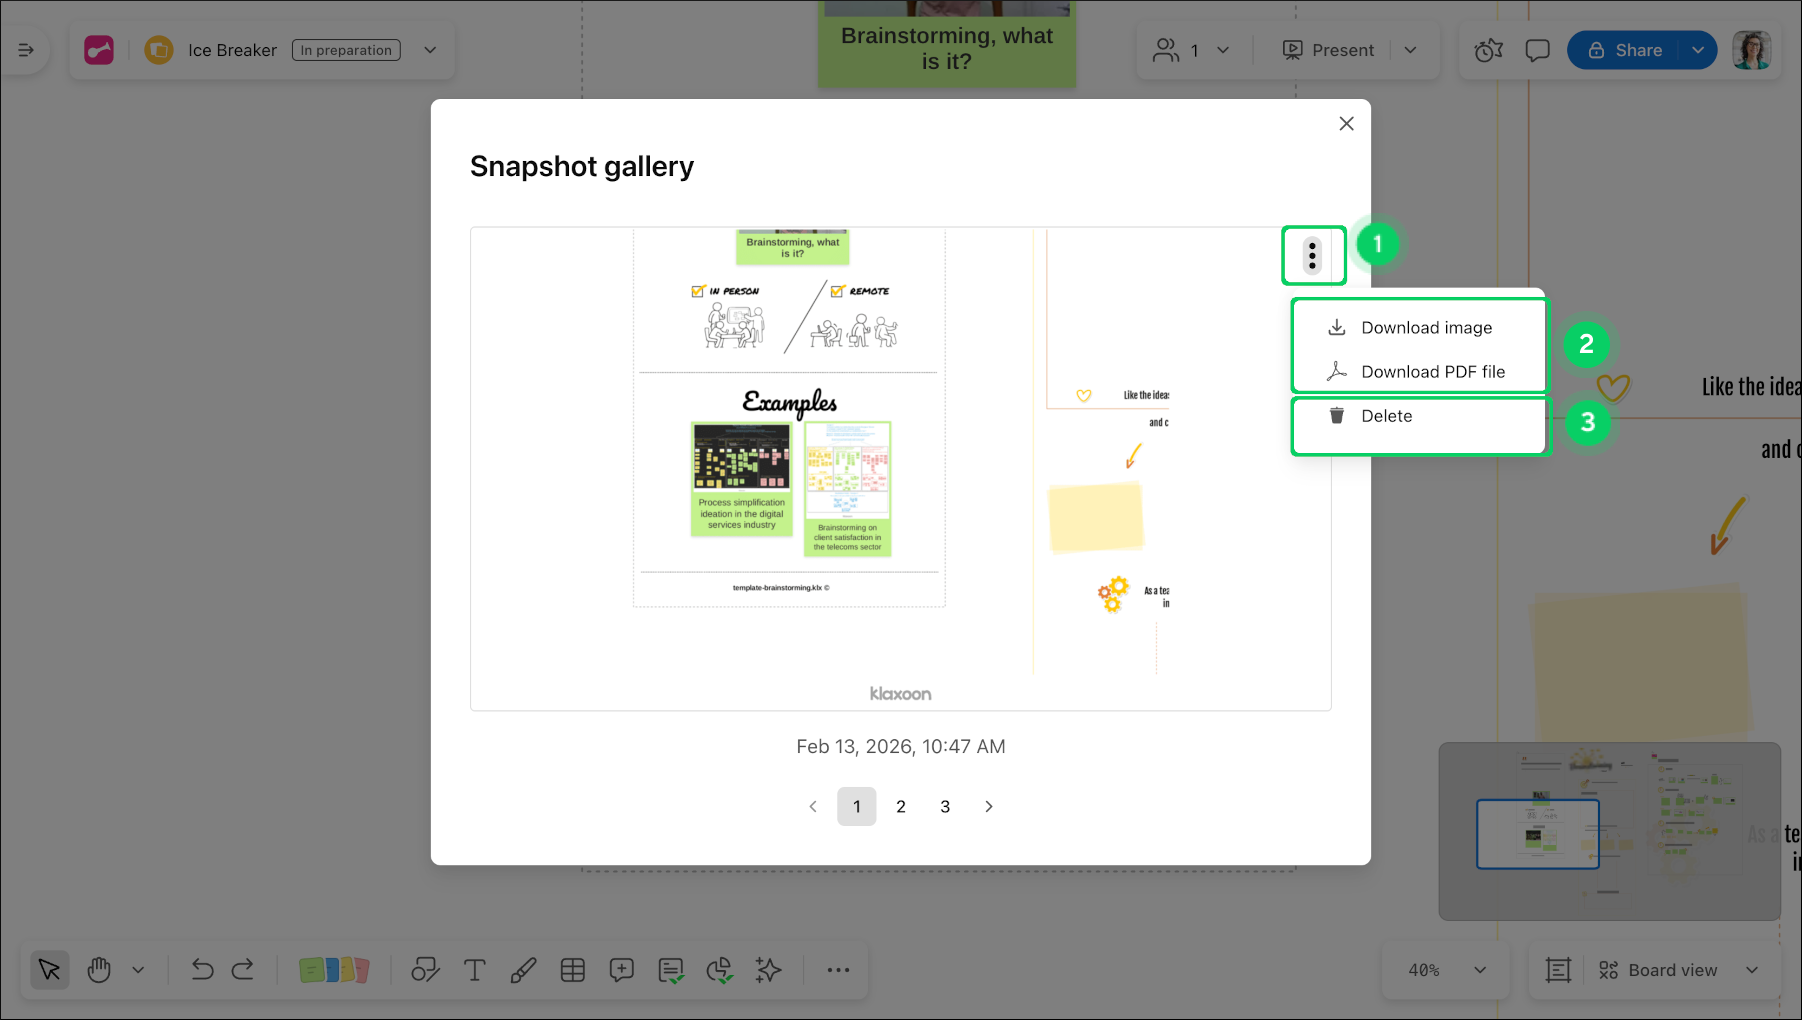Switch to the hand panning tool
This screenshot has width=1802, height=1020.
[x=98, y=969]
